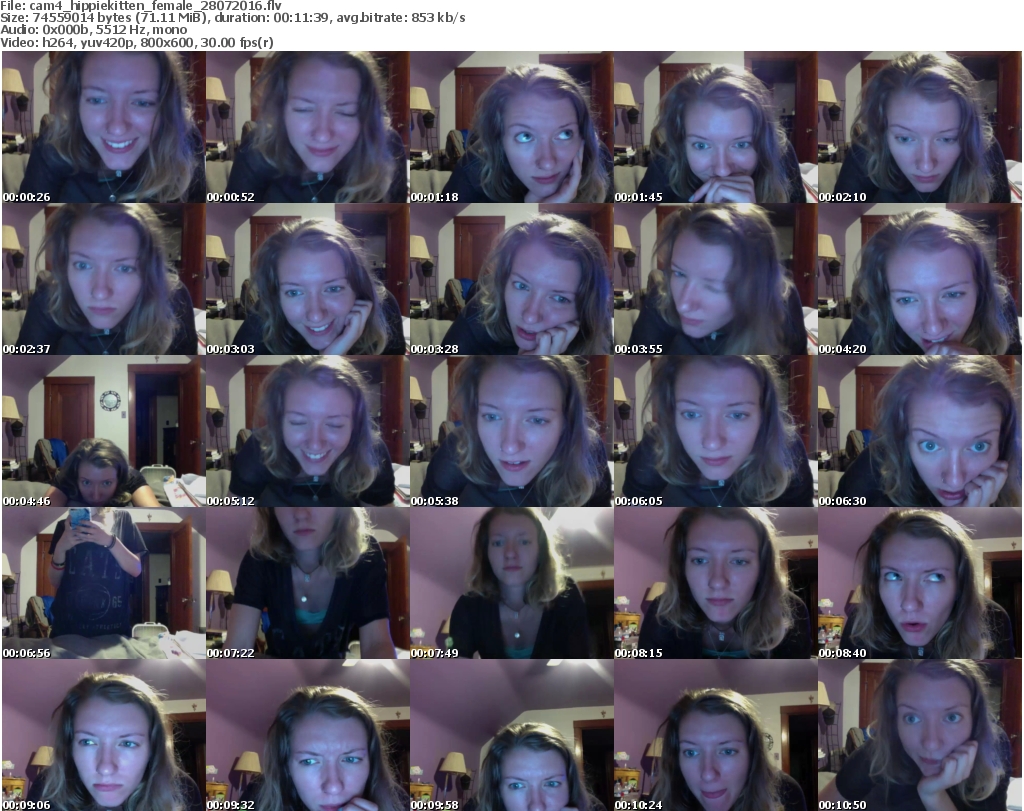View the frame stamped 00:10:50
Viewport: 1024px width, 811px height.
pyautogui.click(x=920, y=735)
